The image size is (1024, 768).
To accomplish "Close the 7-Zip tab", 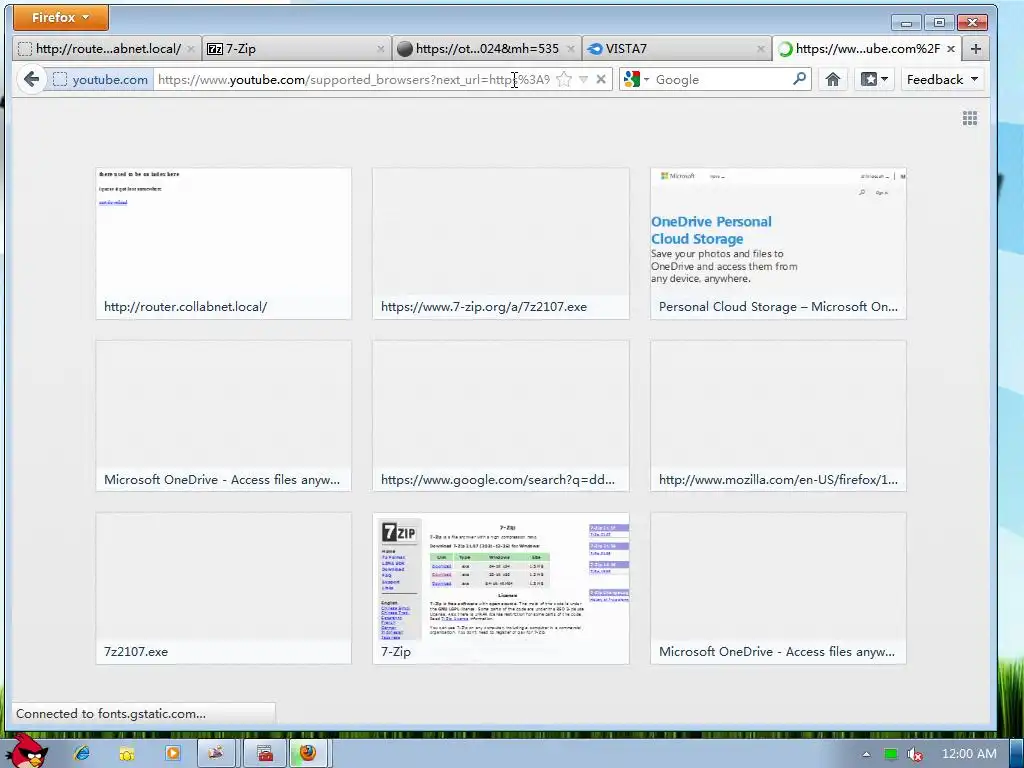I will pyautogui.click(x=381, y=49).
